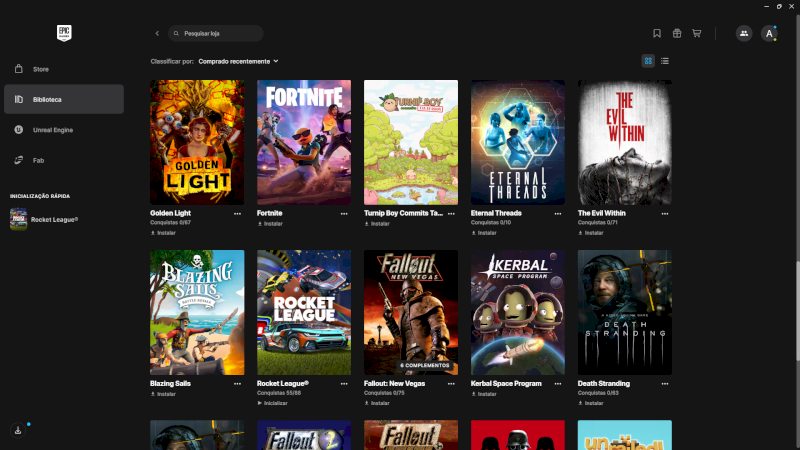Screen dimensions: 800x450
Task: Install Fallout: New Vegas
Action: (x=377, y=403)
